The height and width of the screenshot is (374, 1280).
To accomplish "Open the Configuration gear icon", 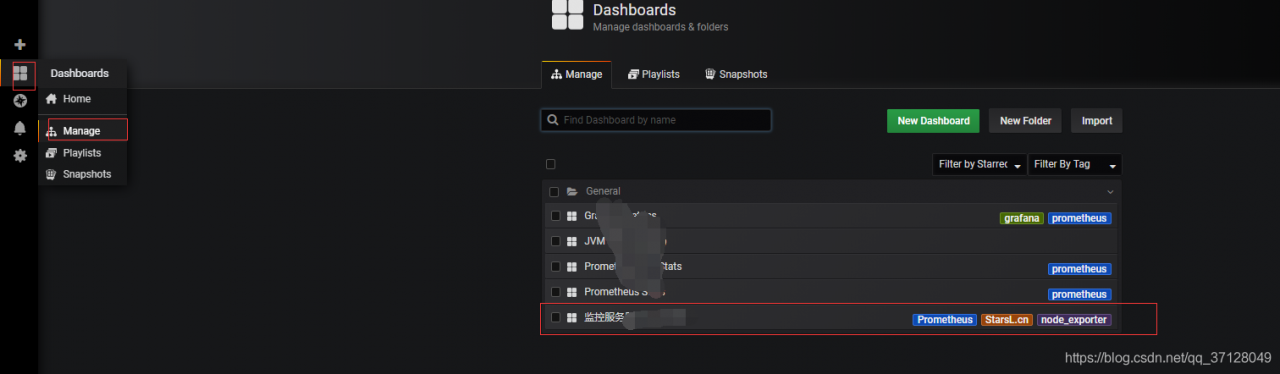I will tap(19, 156).
